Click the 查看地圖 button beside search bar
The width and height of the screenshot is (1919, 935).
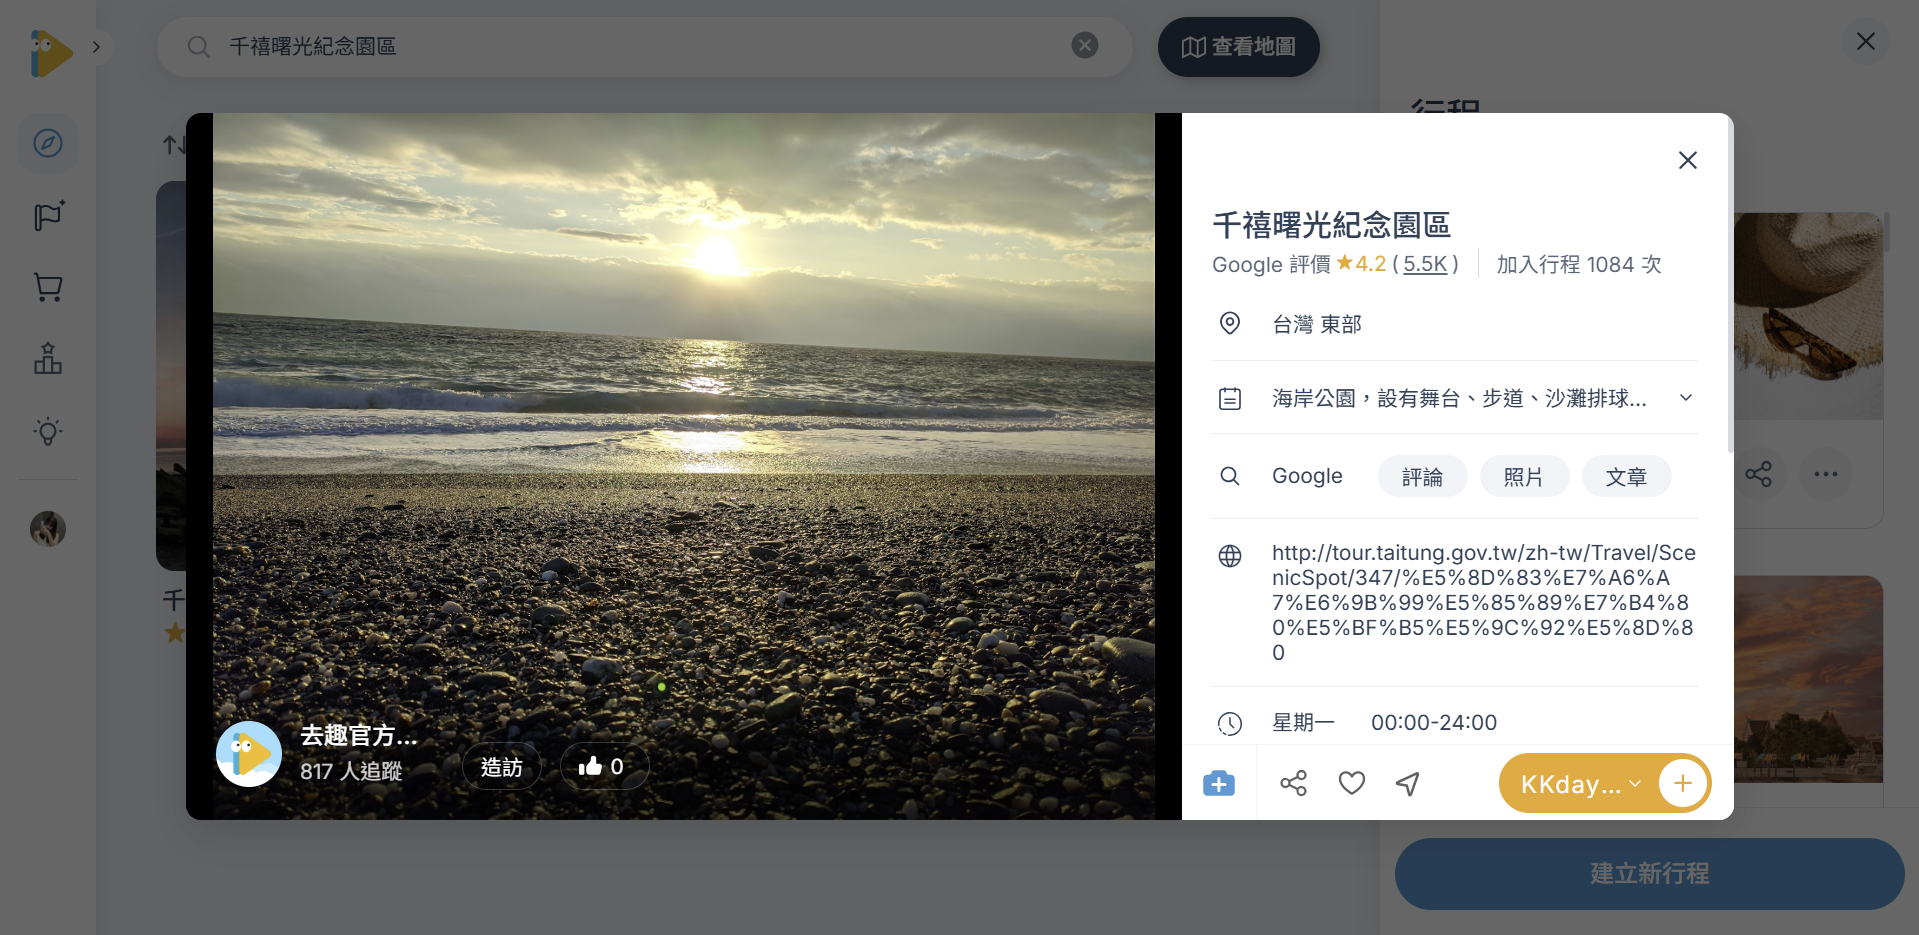1238,46
